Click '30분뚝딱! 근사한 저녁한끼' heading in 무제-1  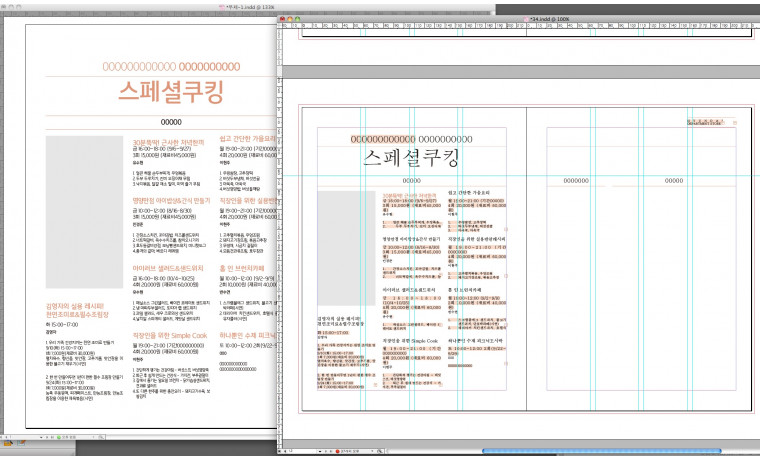coord(168,142)
